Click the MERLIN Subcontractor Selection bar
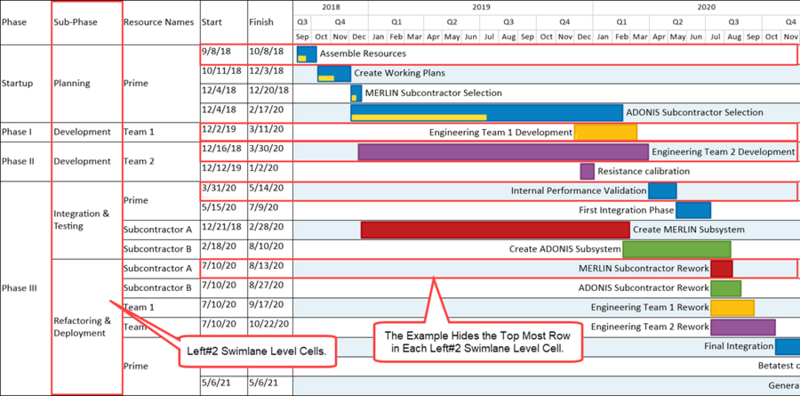The image size is (800, 396). tap(356, 93)
